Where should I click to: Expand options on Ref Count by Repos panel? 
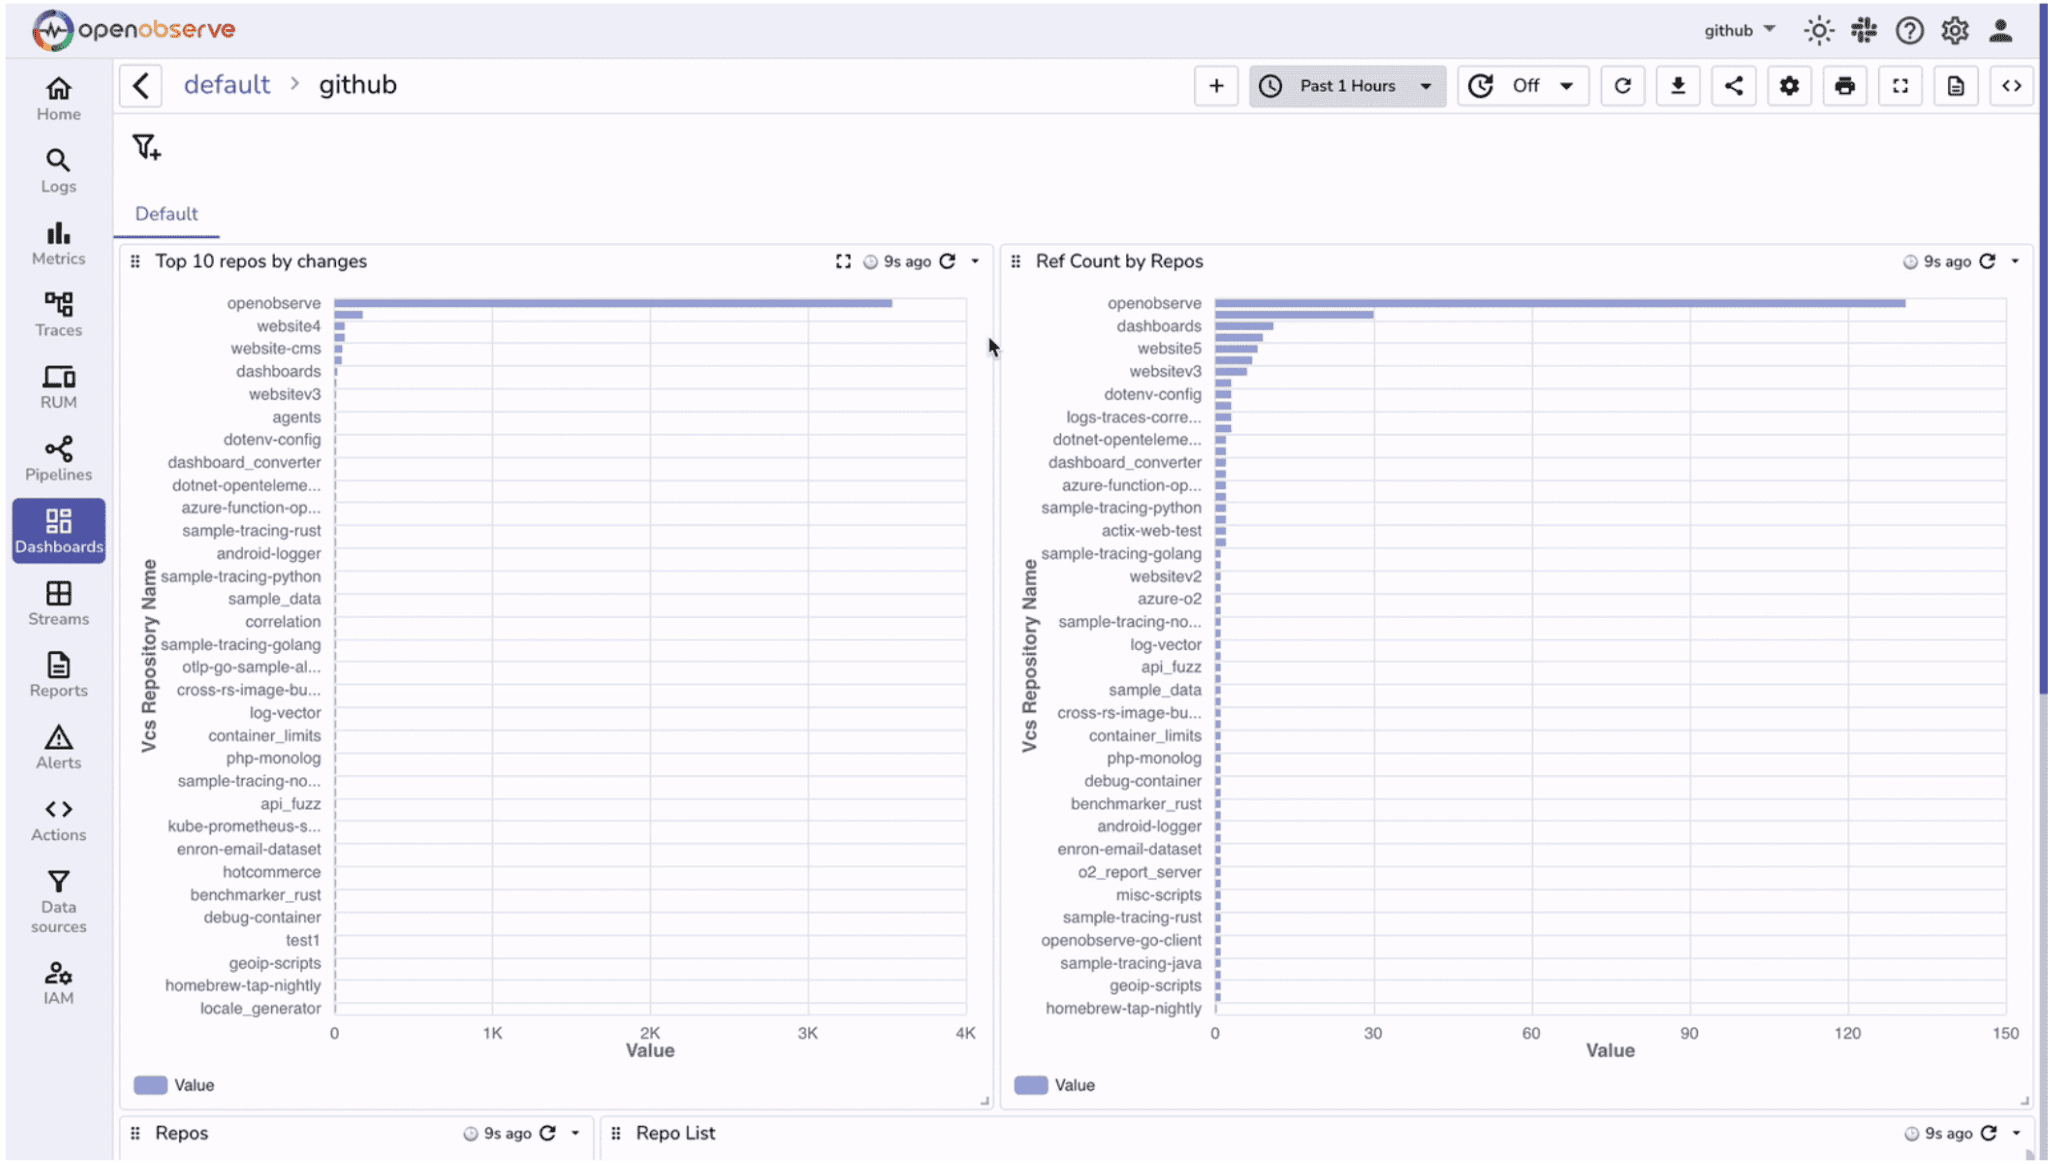tap(2016, 261)
